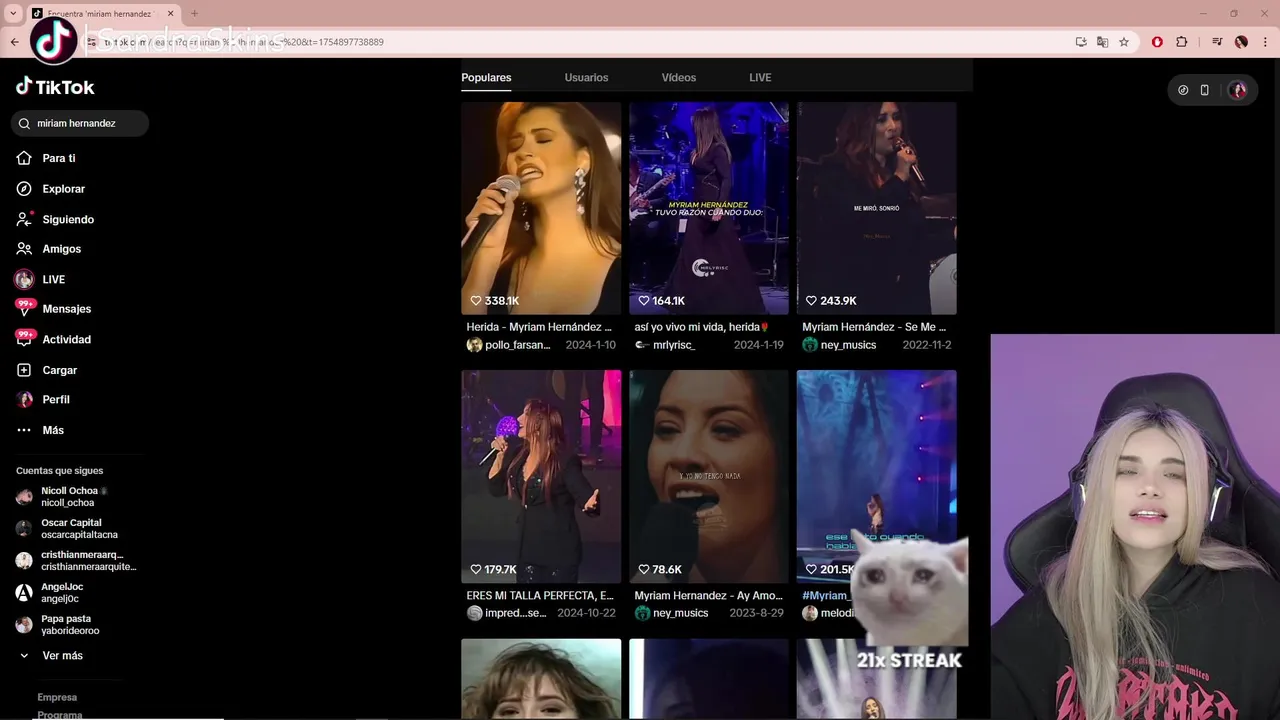
Task: Open the Amigos section
Action: tap(49, 249)
